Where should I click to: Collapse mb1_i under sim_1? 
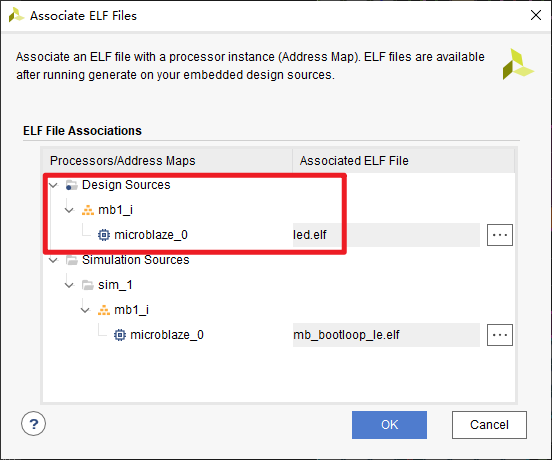coord(85,310)
